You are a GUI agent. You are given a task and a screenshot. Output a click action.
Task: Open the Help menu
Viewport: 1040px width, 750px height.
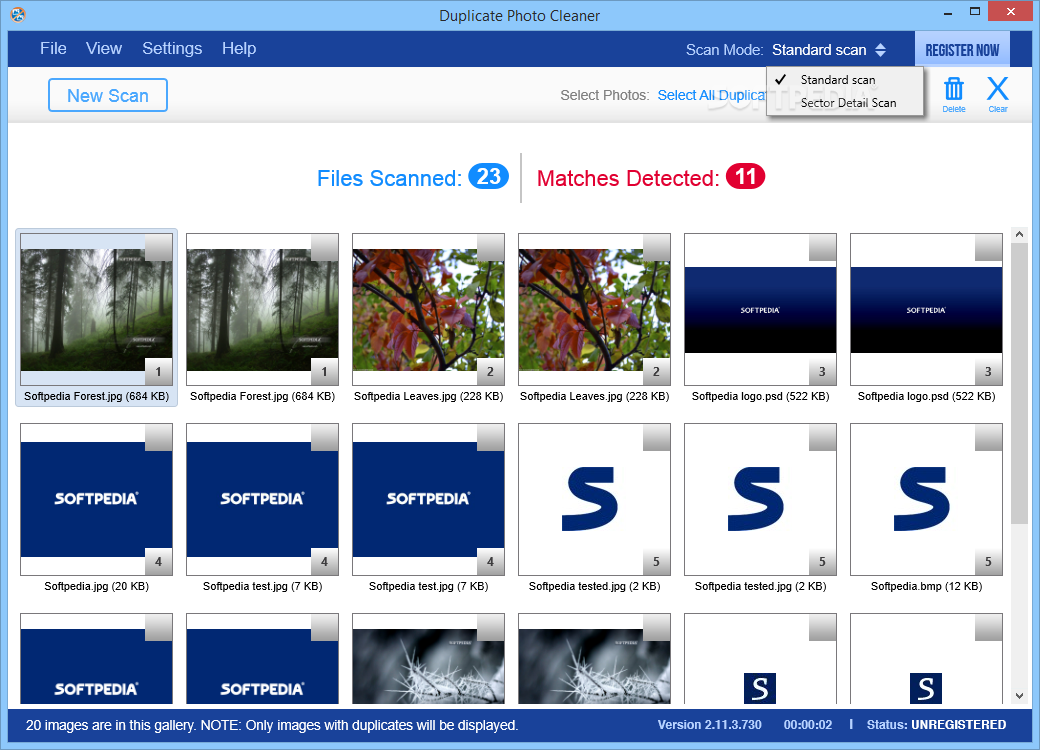[239, 48]
